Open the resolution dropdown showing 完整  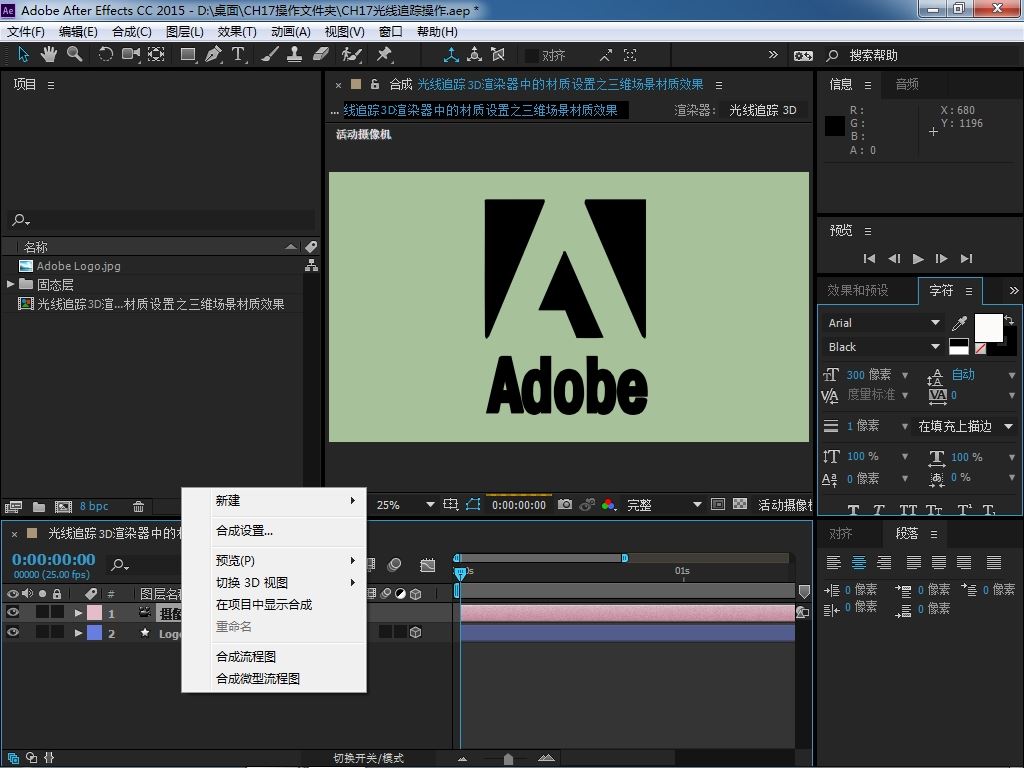pos(664,505)
